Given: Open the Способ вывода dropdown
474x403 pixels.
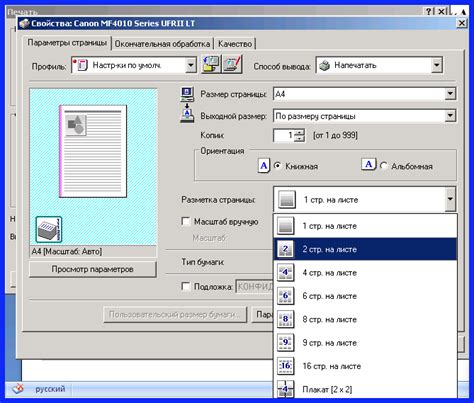Looking at the screenshot, I should pyautogui.click(x=437, y=65).
